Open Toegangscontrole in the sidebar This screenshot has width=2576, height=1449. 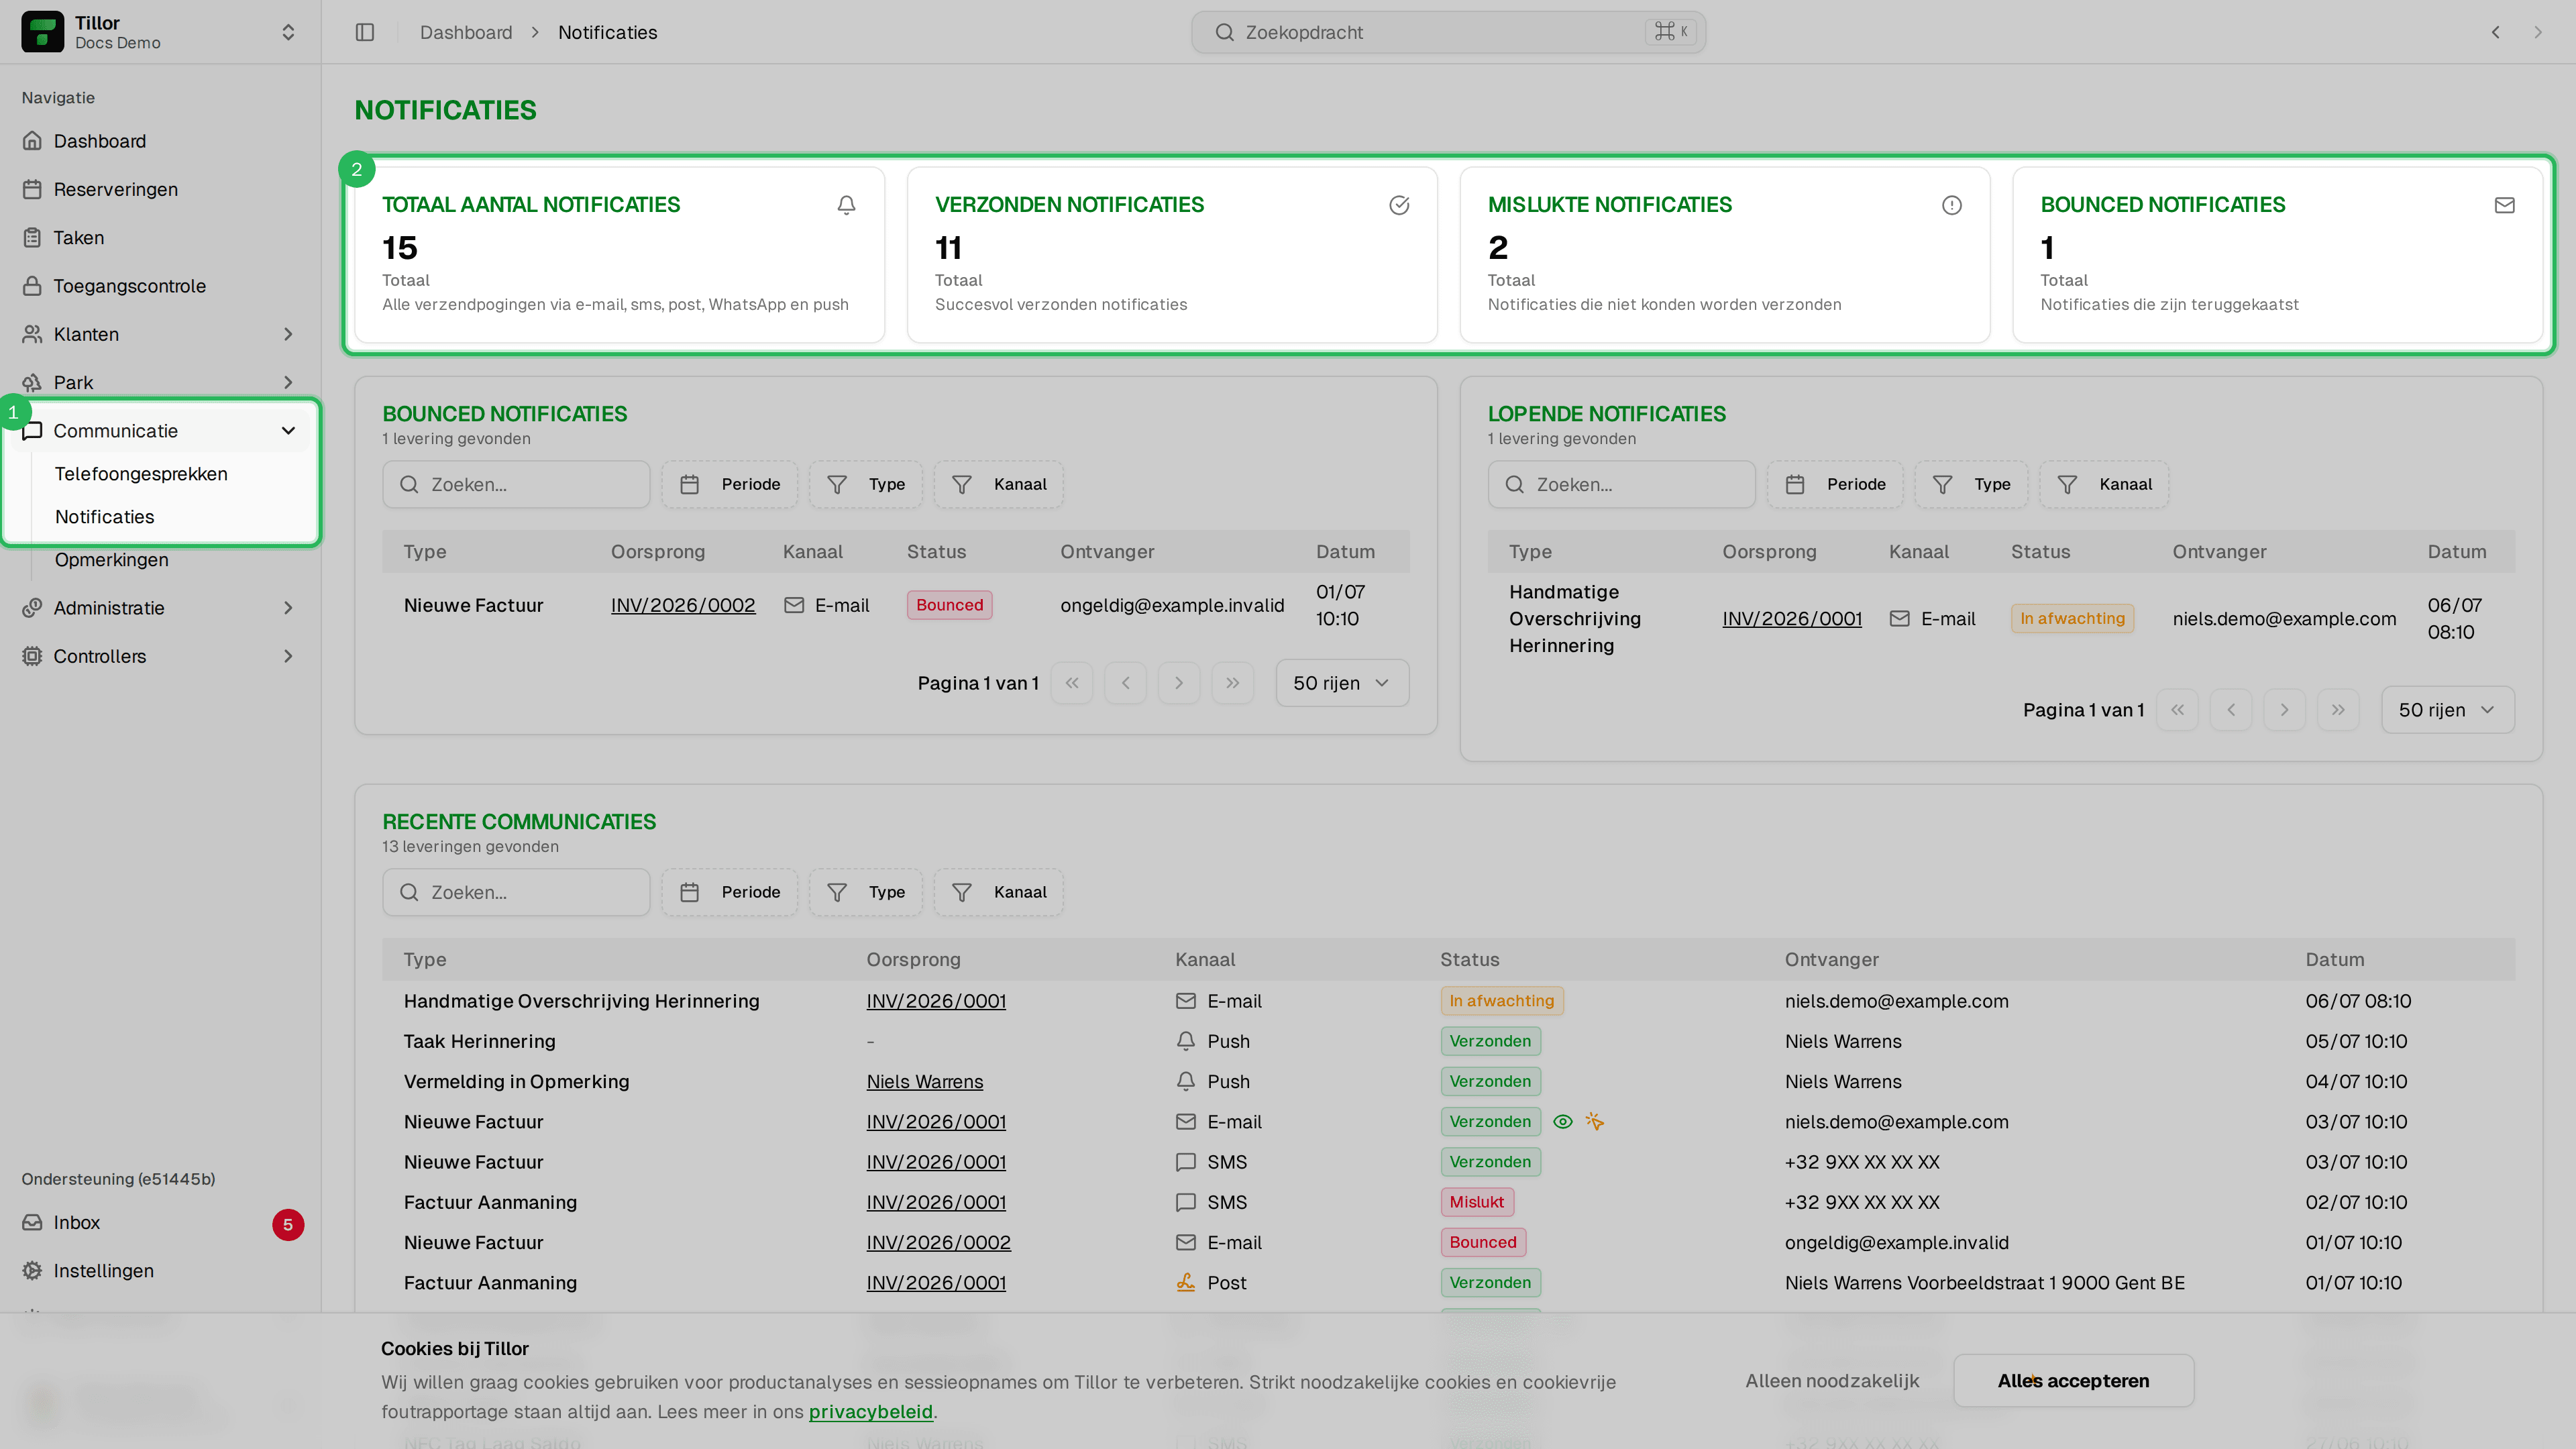[x=161, y=286]
